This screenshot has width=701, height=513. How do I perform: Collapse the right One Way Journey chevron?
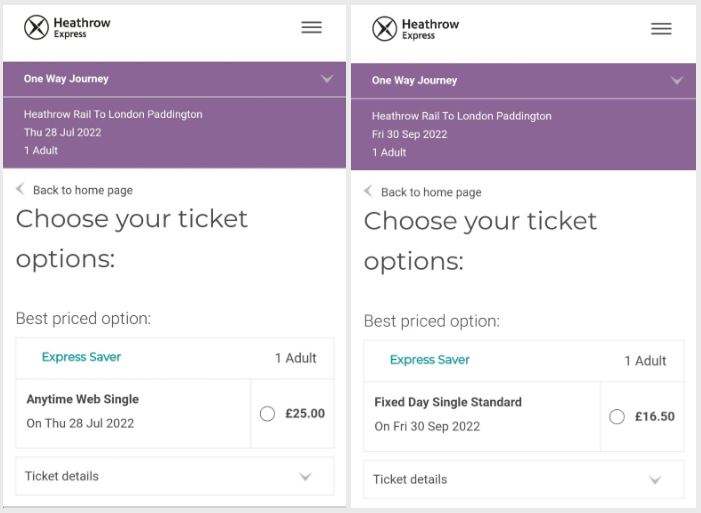(677, 80)
